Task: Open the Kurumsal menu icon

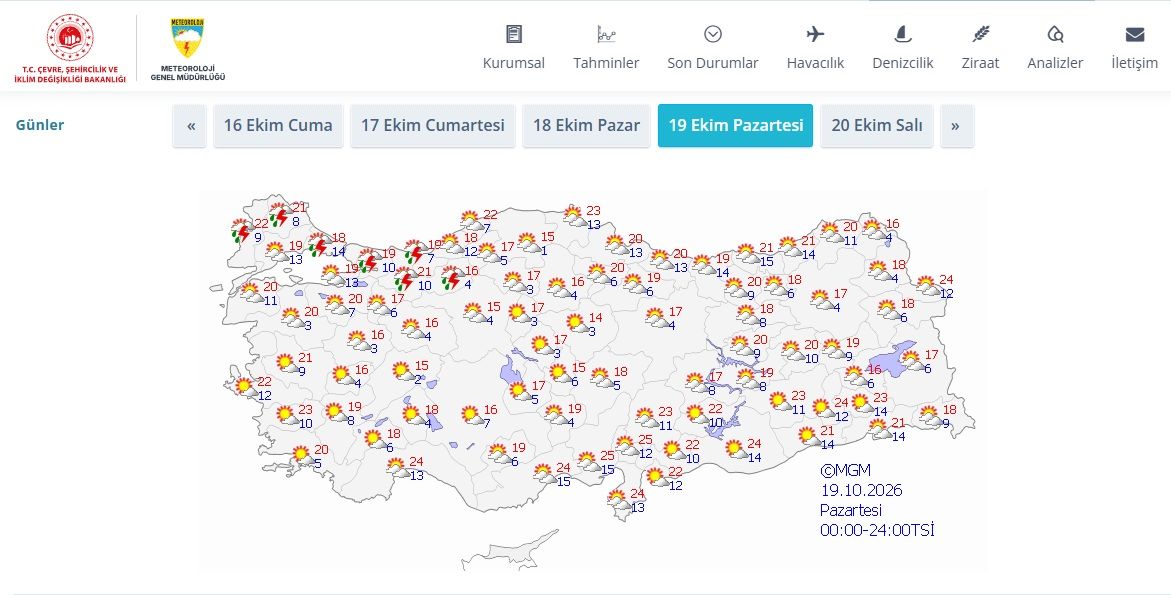Action: point(514,34)
